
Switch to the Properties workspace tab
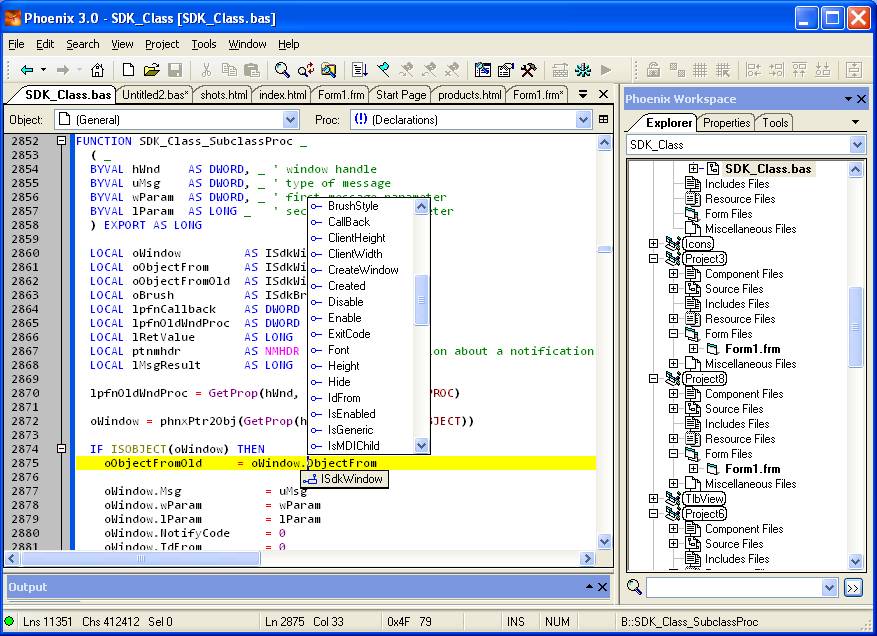pyautogui.click(x=726, y=123)
